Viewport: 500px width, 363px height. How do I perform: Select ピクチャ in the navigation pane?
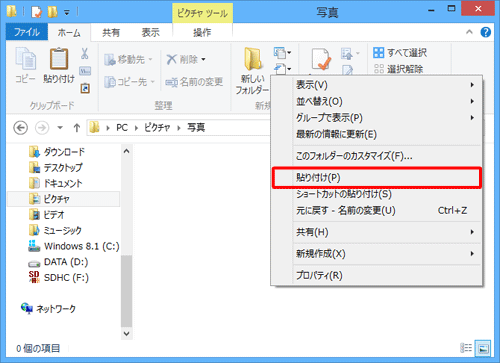[63, 199]
